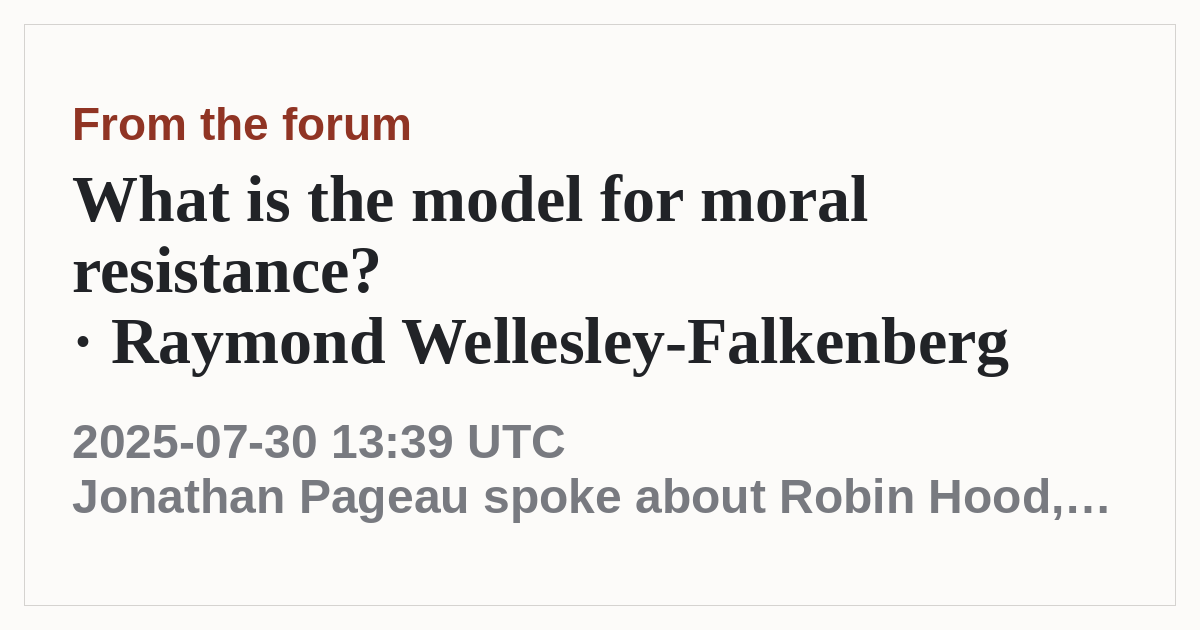Click the first name 'Raymond'
1200x630 pixels.
coord(249,342)
